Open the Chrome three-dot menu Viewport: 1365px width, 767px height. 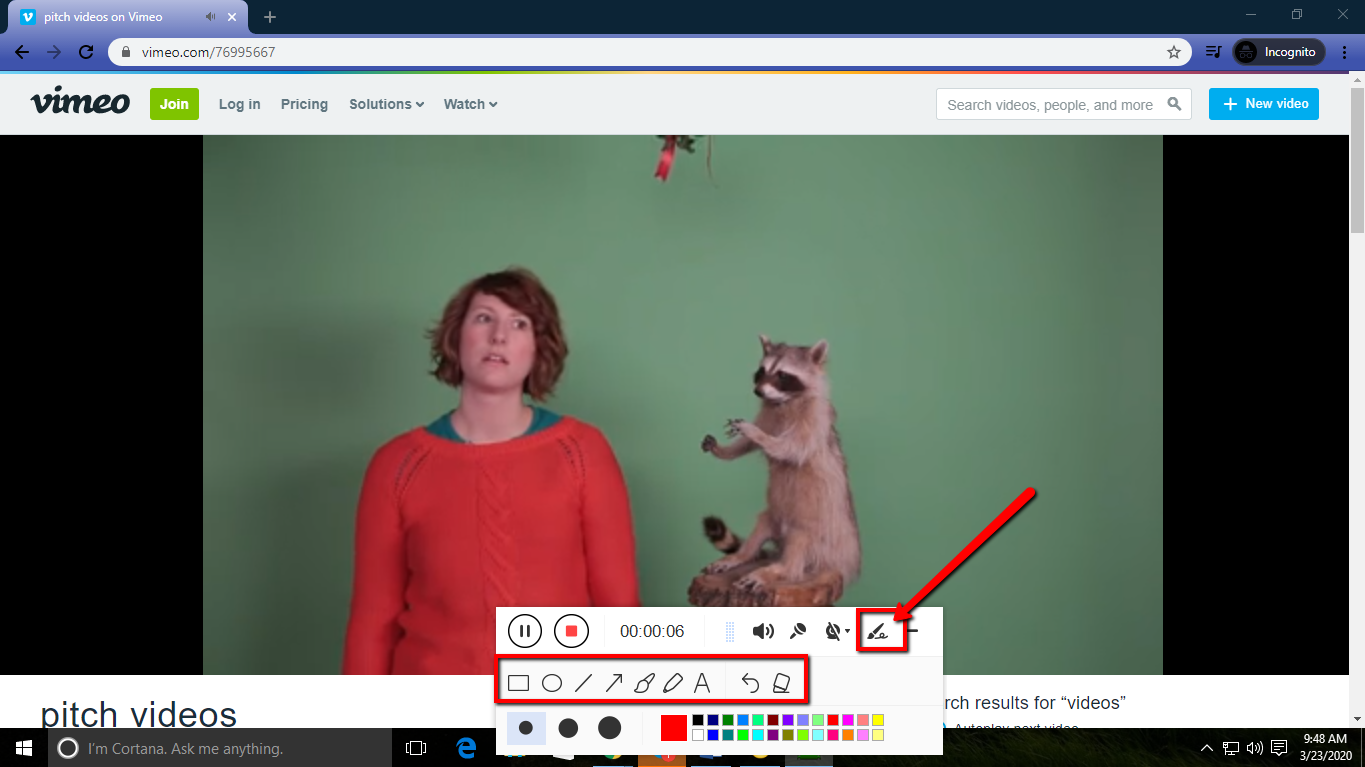coord(1345,52)
